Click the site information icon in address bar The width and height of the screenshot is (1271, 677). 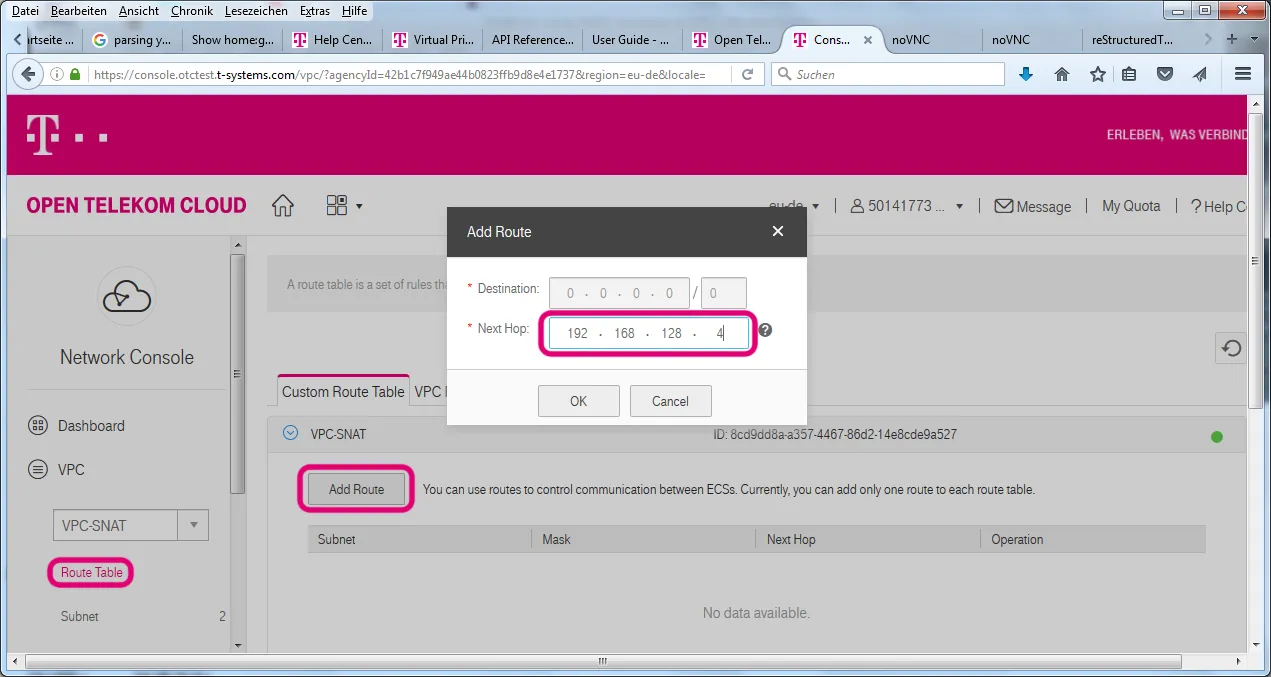click(56, 74)
